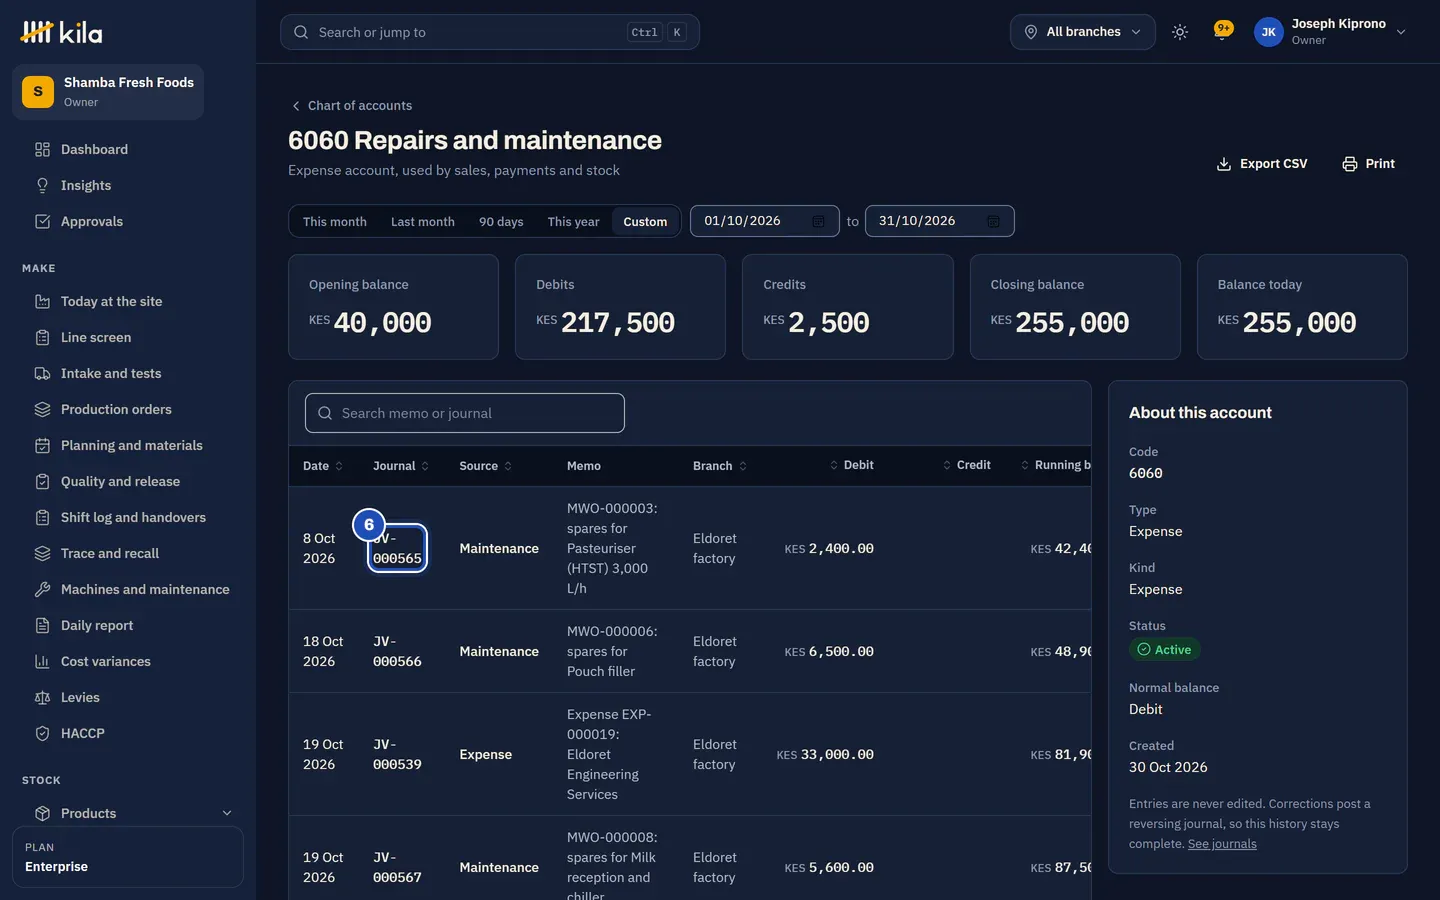Open journal JV-000566
The width and height of the screenshot is (1440, 900).
(397, 651)
